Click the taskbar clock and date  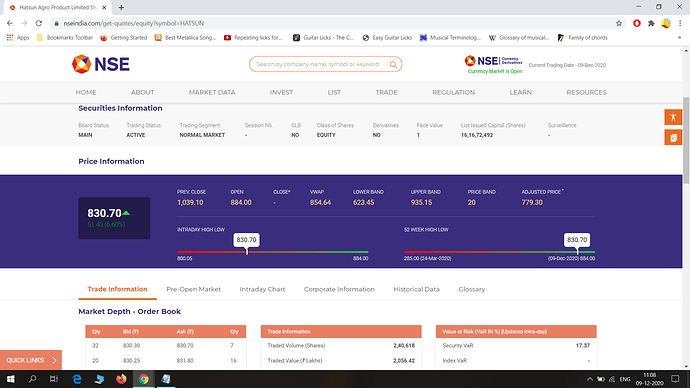(x=650, y=379)
